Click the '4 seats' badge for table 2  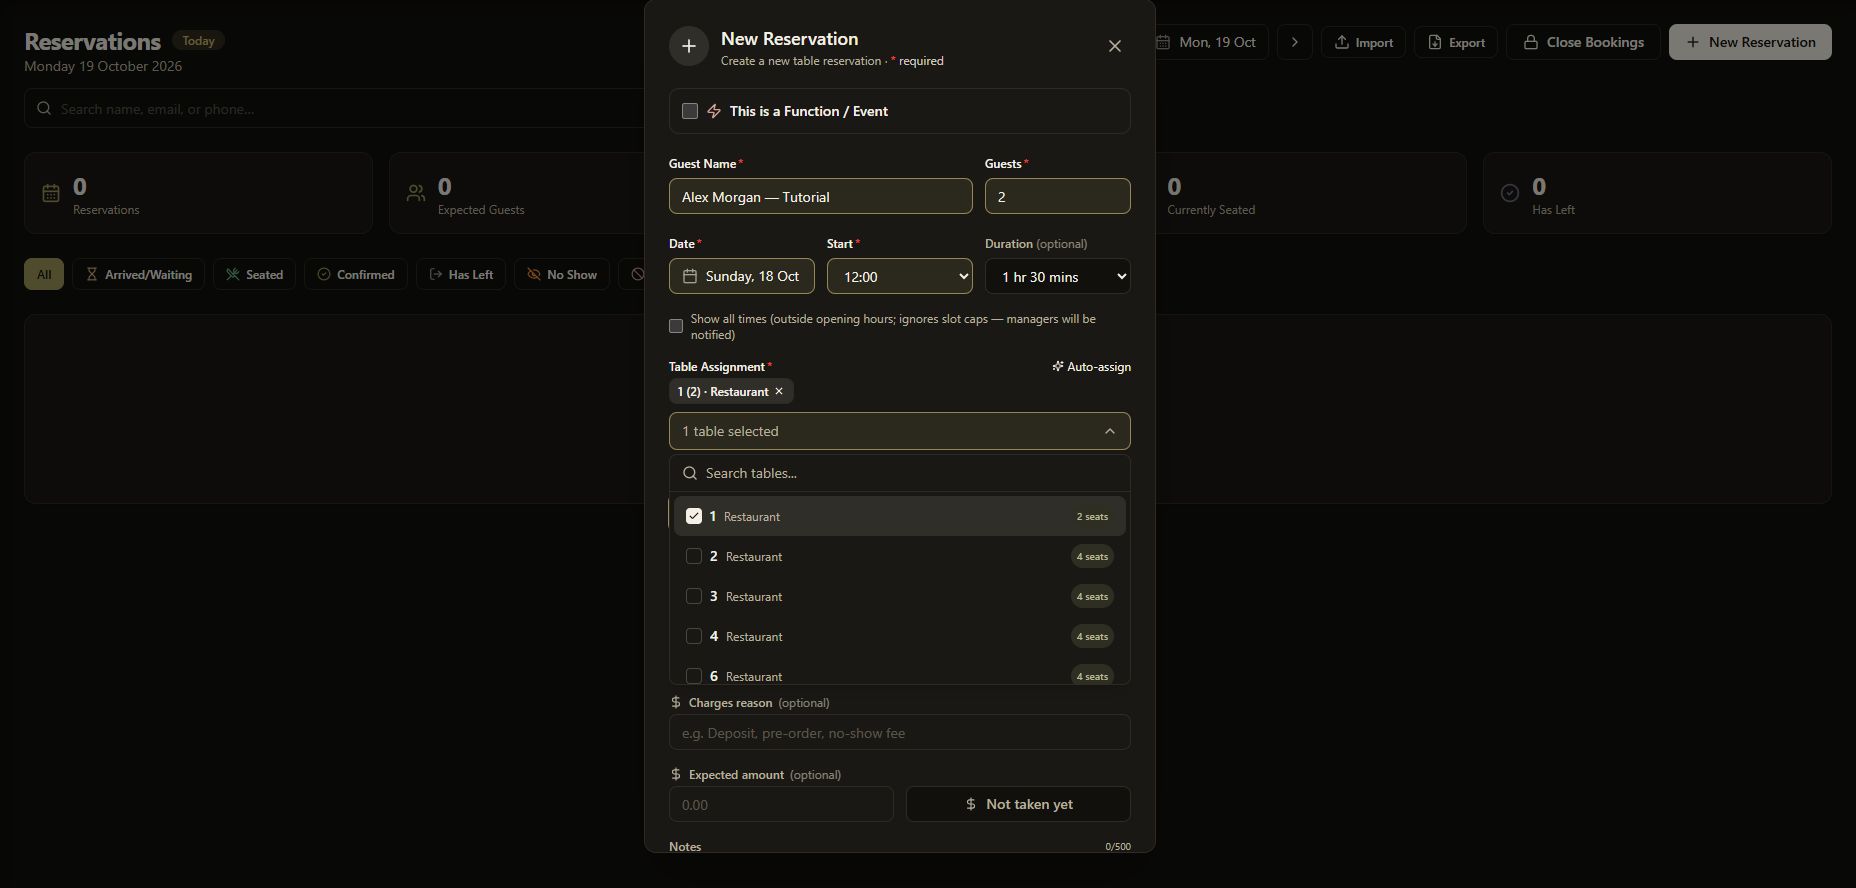pyautogui.click(x=1092, y=556)
